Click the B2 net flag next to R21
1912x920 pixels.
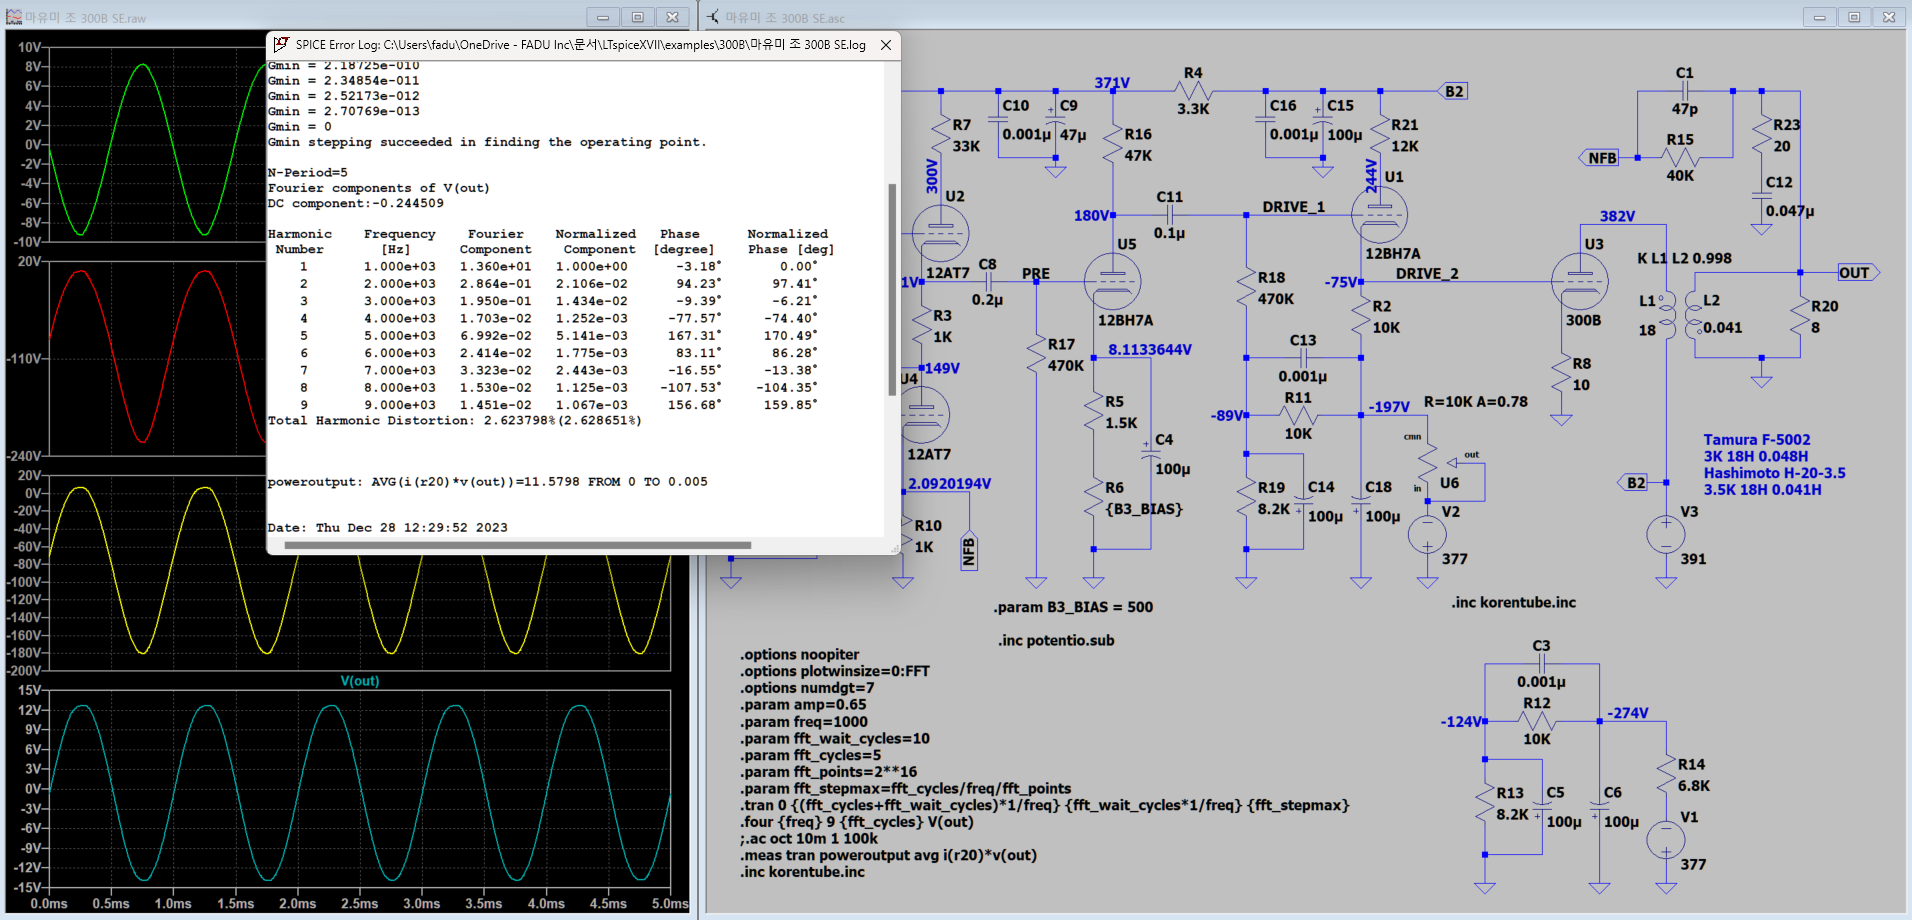[x=1452, y=91]
